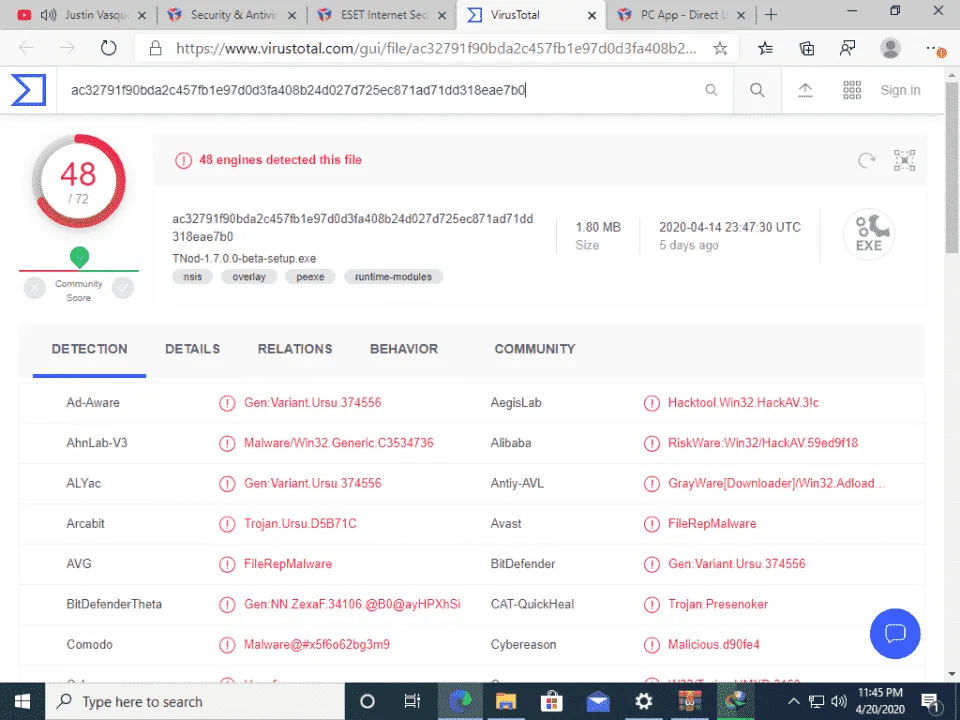
Task: Click Cybereason result Malicious.d90fe4
Action: click(x=713, y=645)
